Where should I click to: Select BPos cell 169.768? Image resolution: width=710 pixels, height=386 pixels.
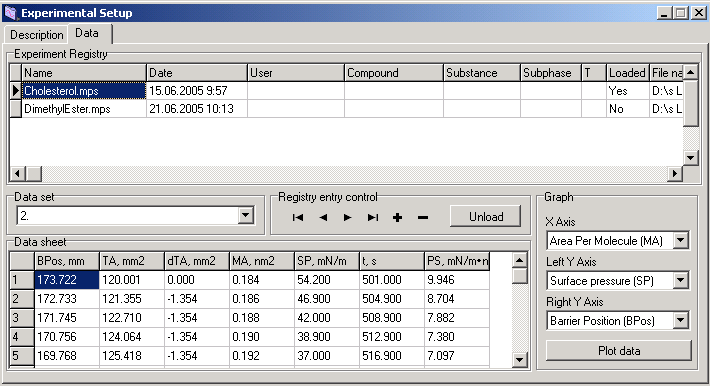point(67,356)
